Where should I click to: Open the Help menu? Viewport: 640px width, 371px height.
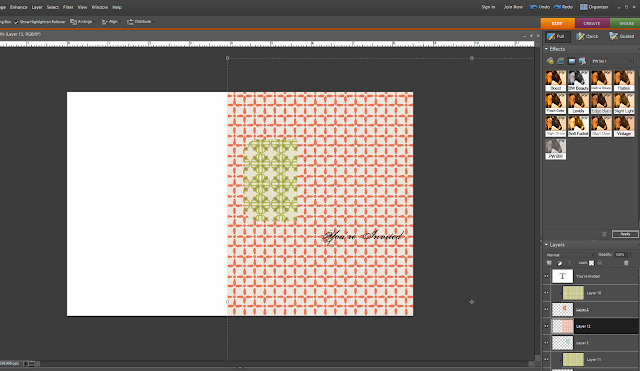click(117, 7)
